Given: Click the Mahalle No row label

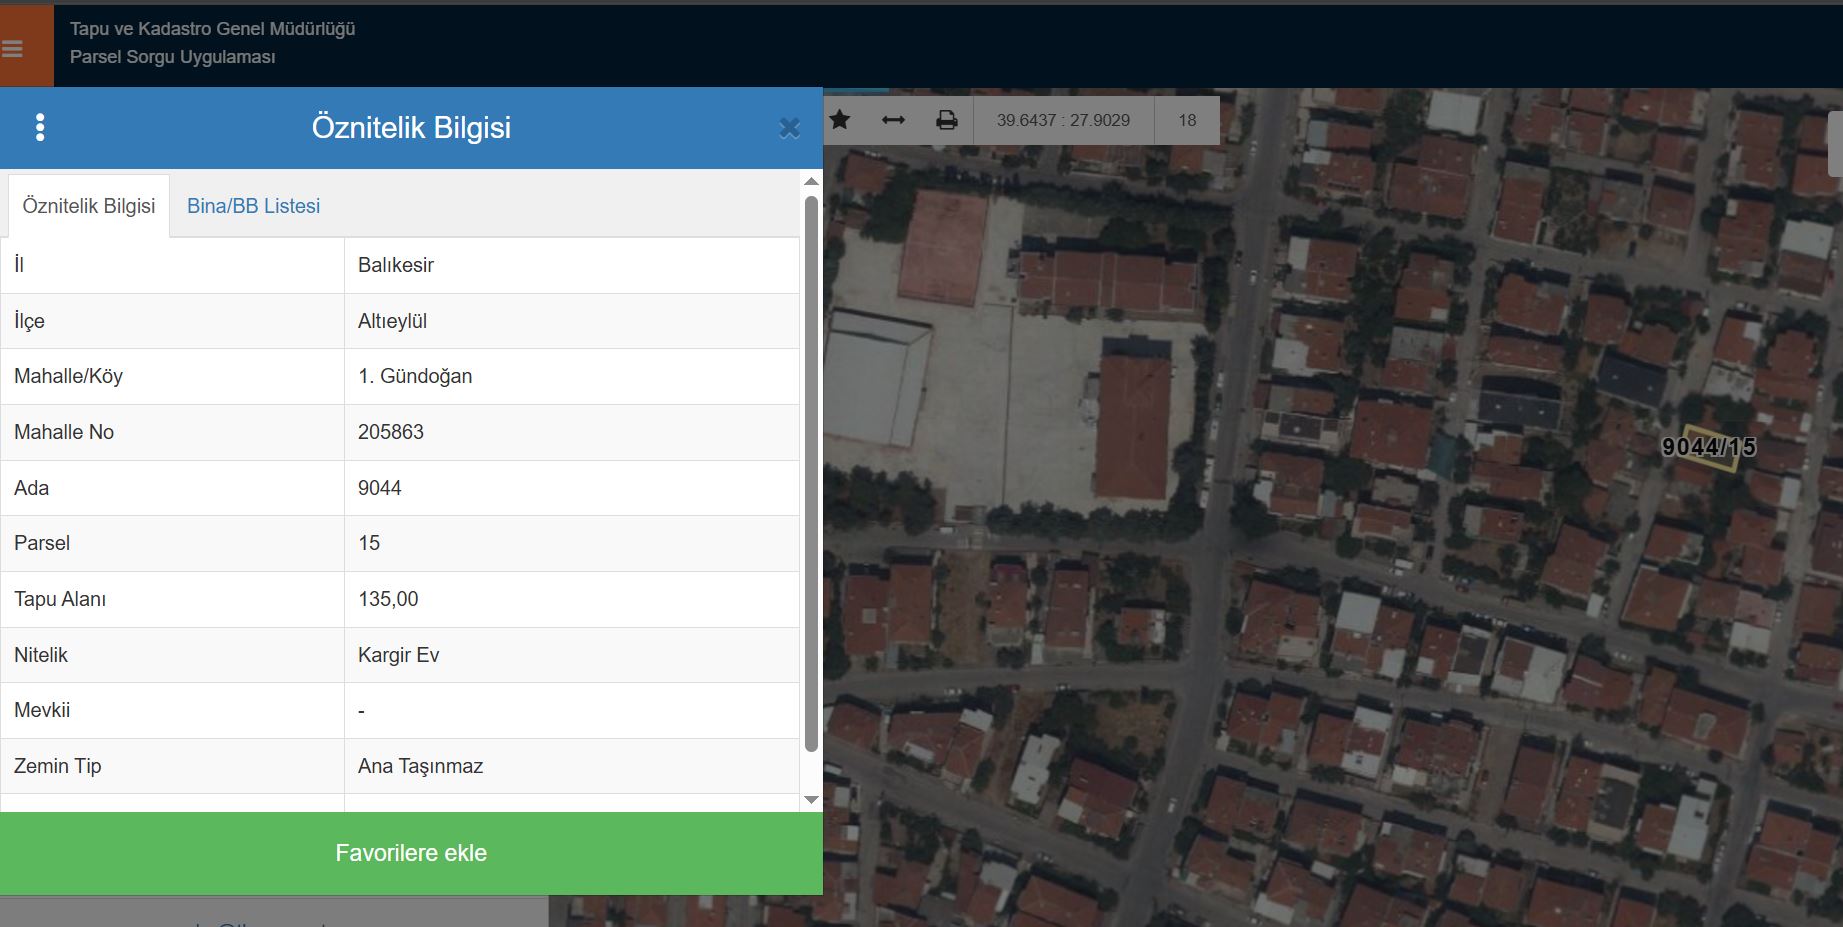Looking at the screenshot, I should (64, 432).
